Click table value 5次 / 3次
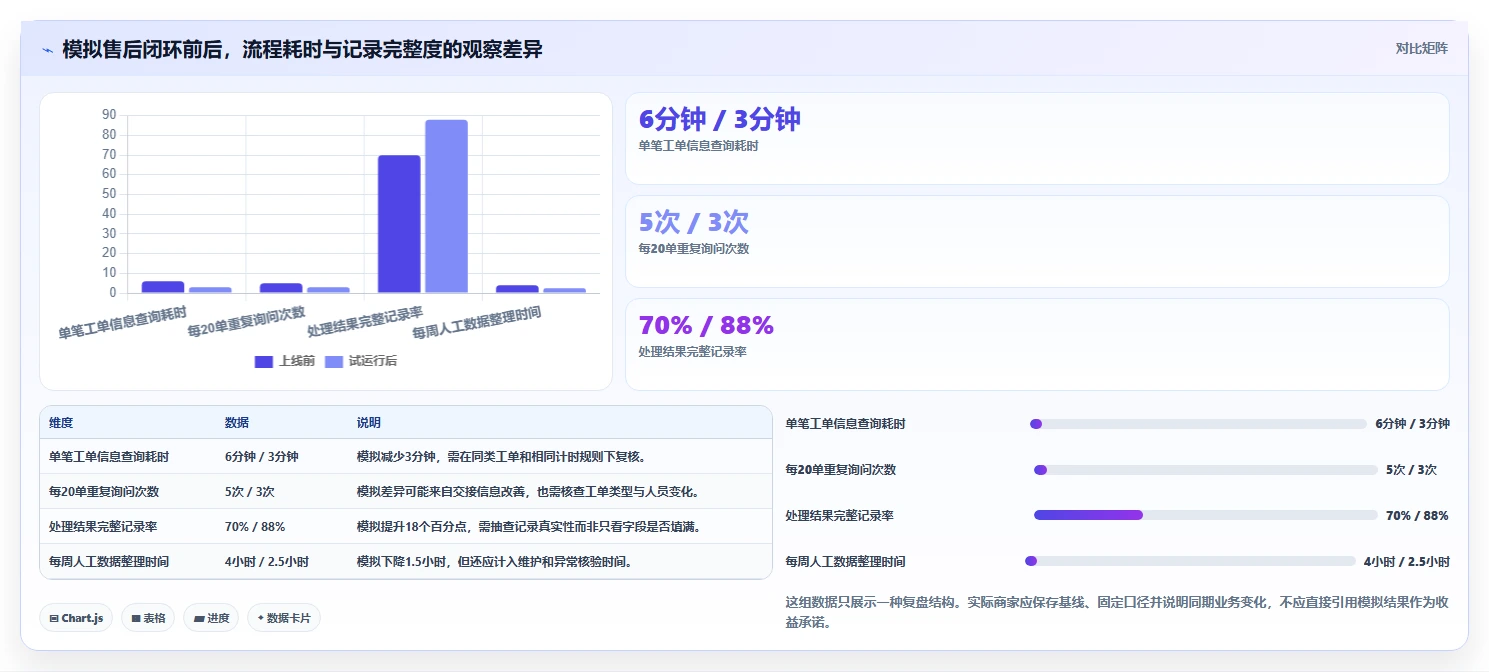Viewport: 1489px width, 672px height. [x=250, y=492]
